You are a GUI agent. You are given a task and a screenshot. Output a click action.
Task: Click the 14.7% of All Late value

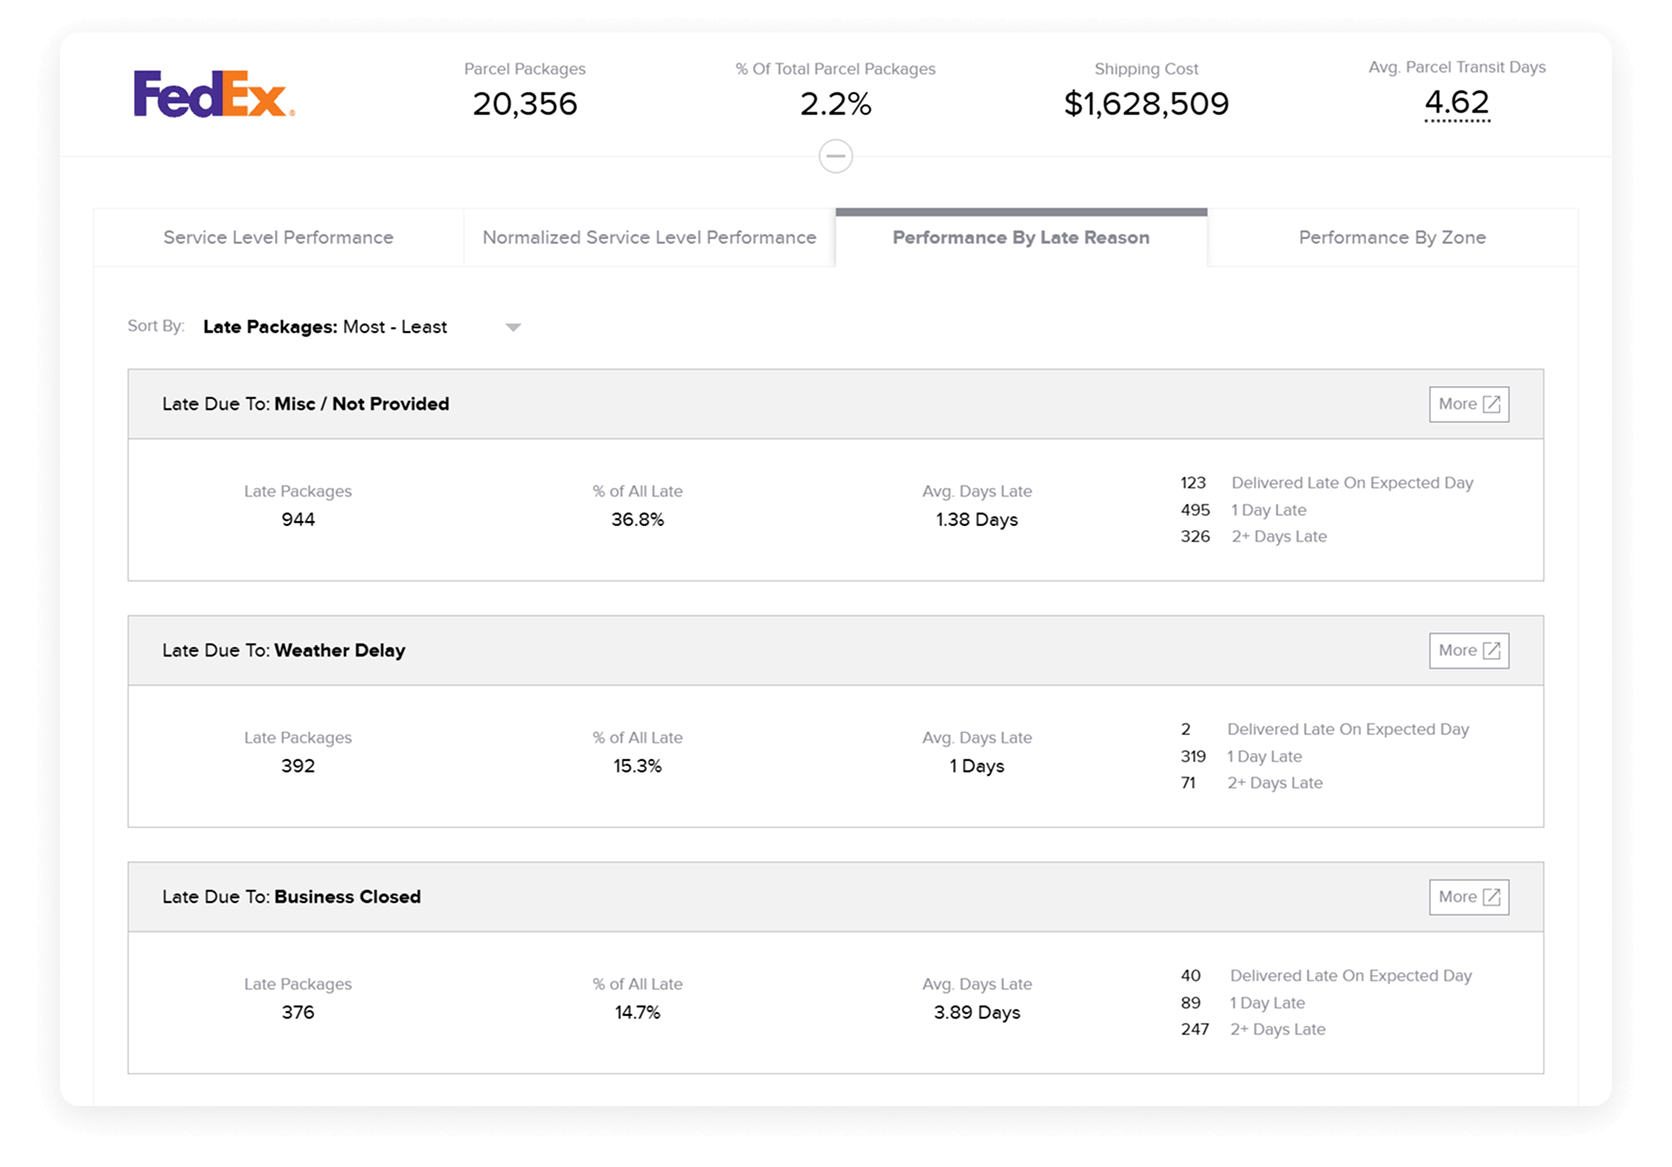click(x=638, y=1013)
